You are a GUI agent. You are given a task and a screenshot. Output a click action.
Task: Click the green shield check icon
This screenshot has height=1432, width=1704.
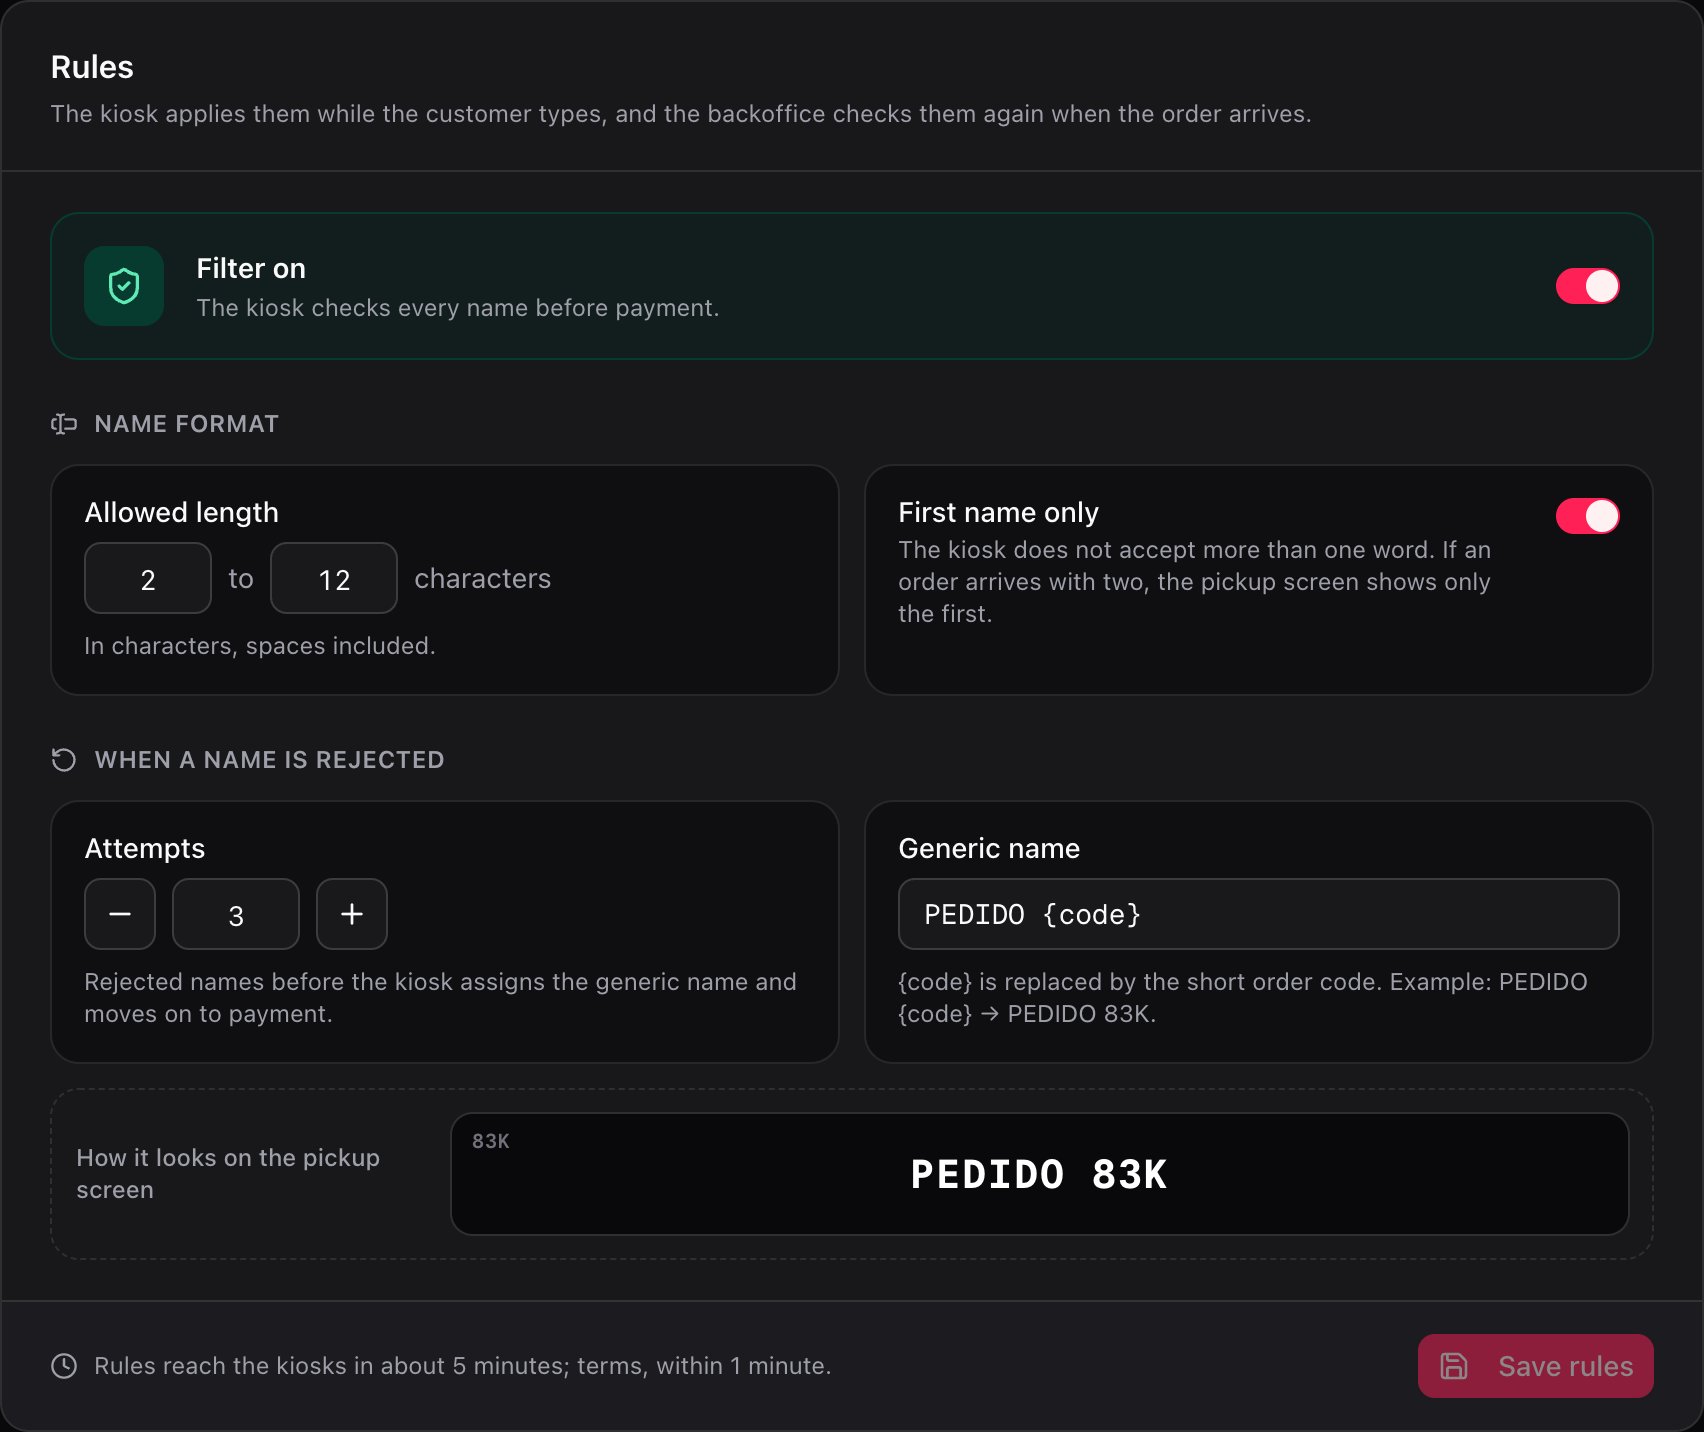tap(124, 286)
